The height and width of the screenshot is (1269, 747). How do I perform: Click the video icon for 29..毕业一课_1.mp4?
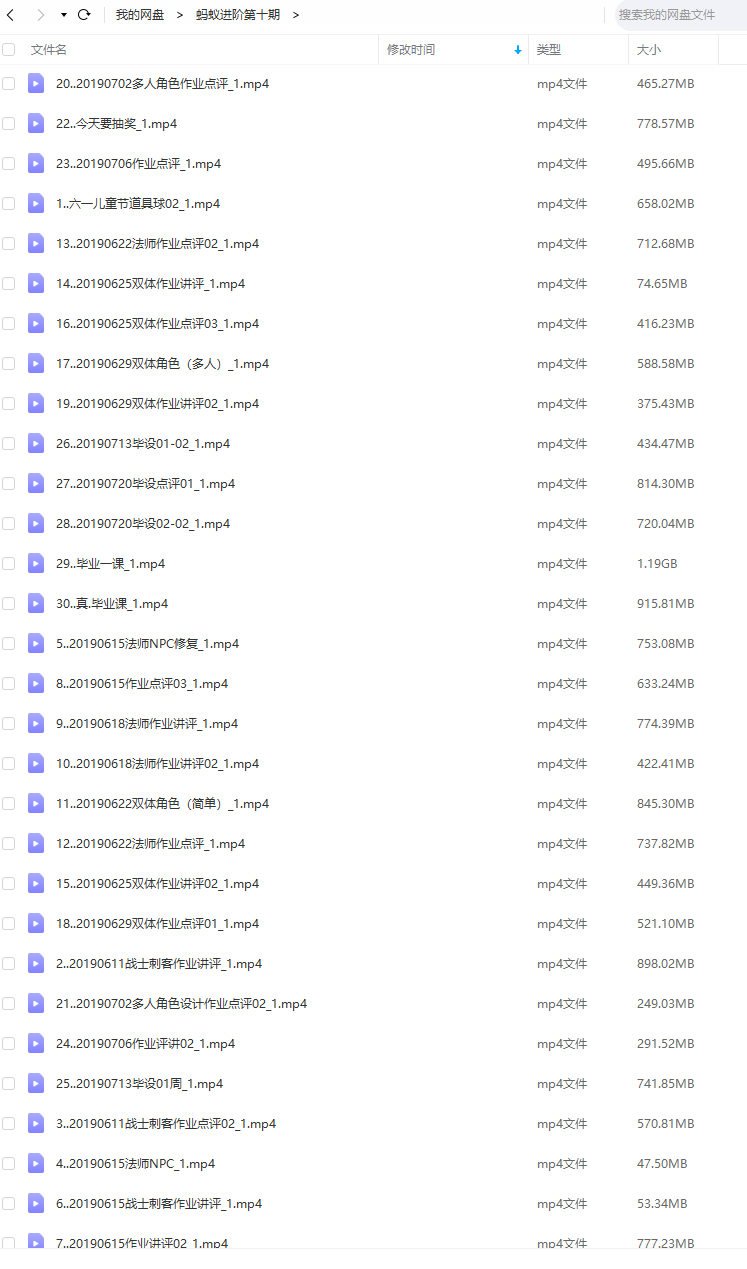tap(36, 563)
